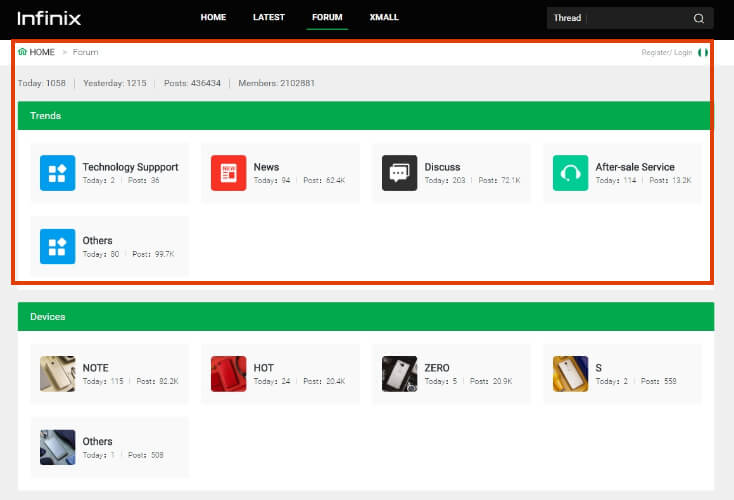Open the Discuss board title
Image resolution: width=734 pixels, height=500 pixels.
442,167
